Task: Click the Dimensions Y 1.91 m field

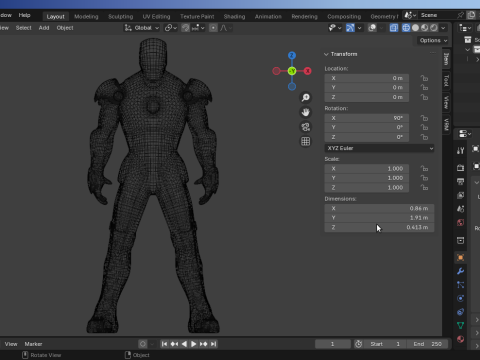Action: [x=379, y=218]
